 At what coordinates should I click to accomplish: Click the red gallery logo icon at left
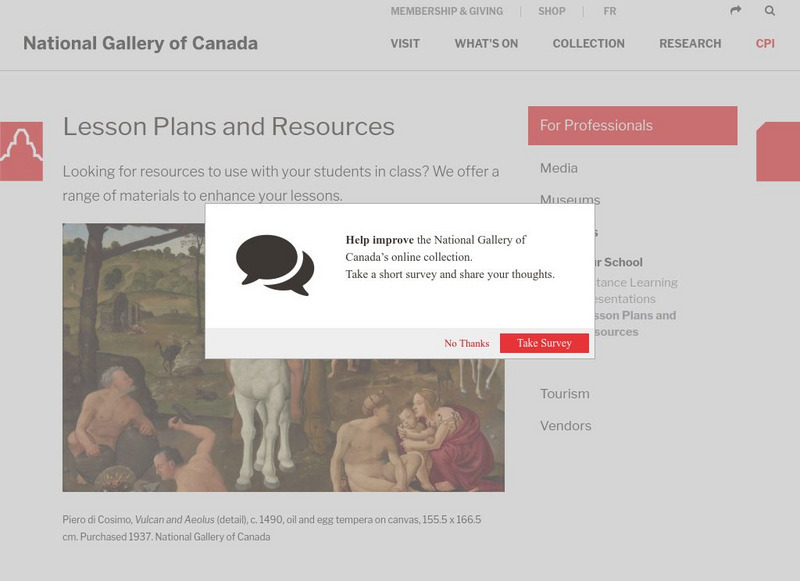tap(21, 151)
